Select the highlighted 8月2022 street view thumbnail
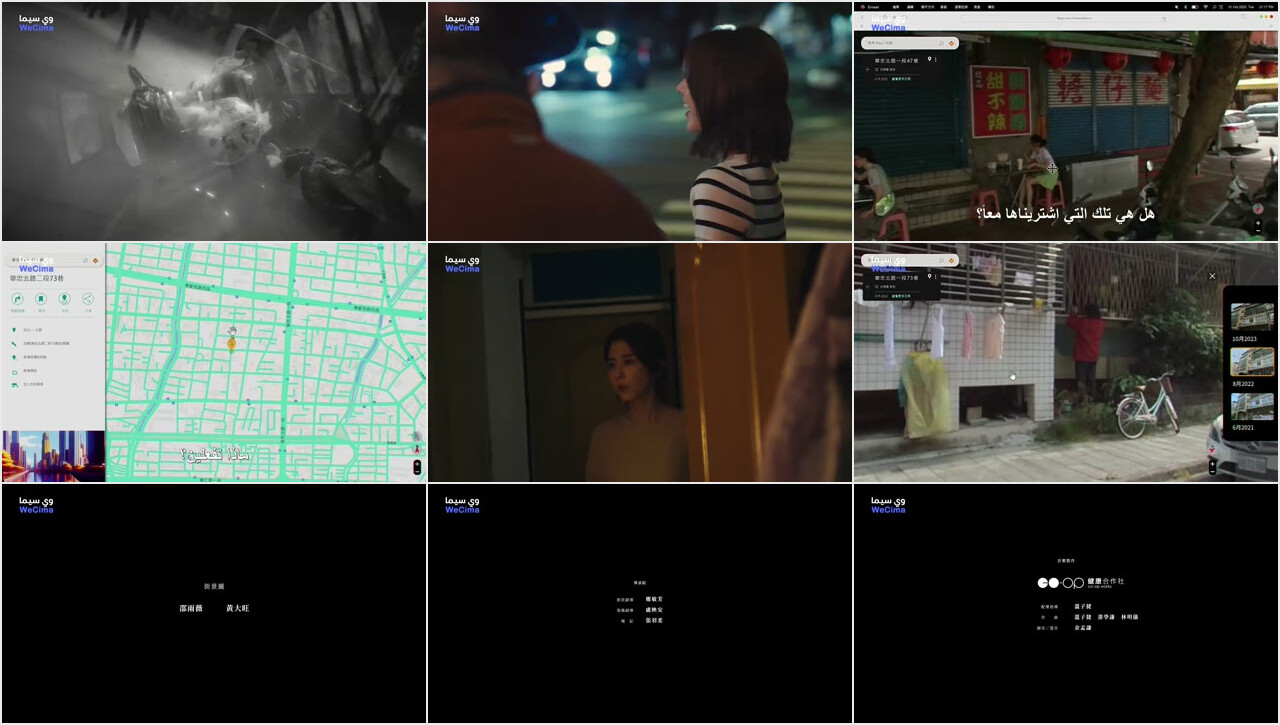The image size is (1280, 725). point(1252,362)
